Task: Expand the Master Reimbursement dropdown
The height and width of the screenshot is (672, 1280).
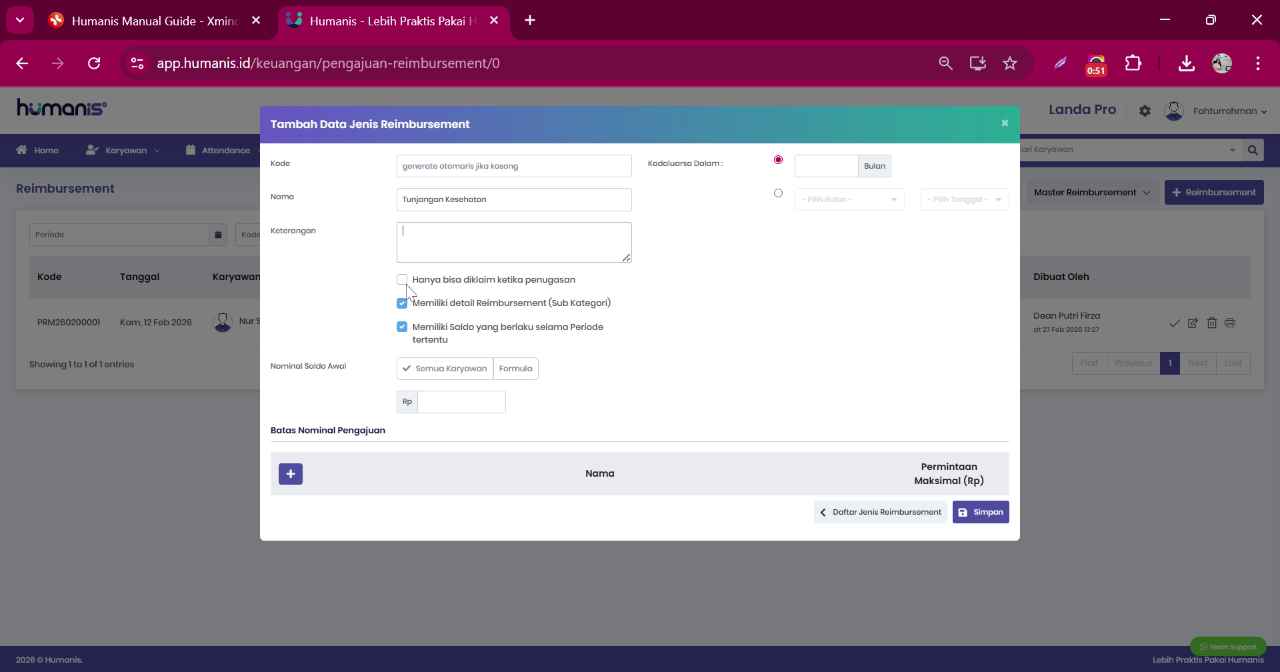Action: [1091, 192]
